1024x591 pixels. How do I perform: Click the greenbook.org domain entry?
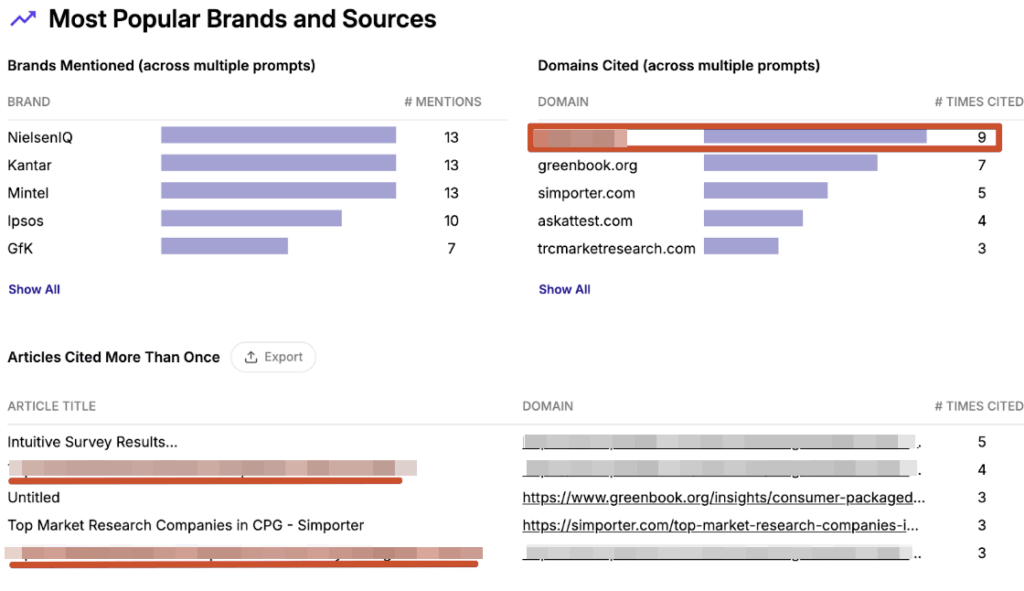(587, 165)
